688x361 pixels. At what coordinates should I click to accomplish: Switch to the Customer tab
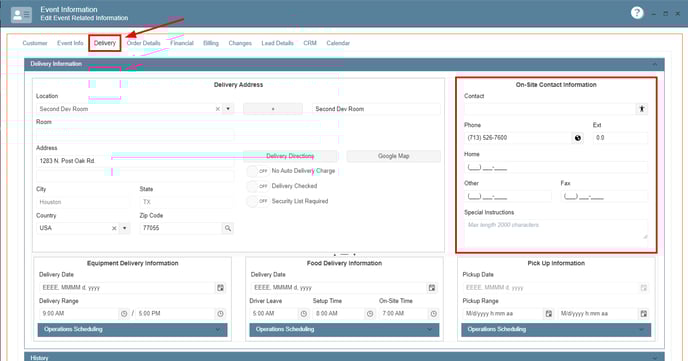tap(35, 43)
